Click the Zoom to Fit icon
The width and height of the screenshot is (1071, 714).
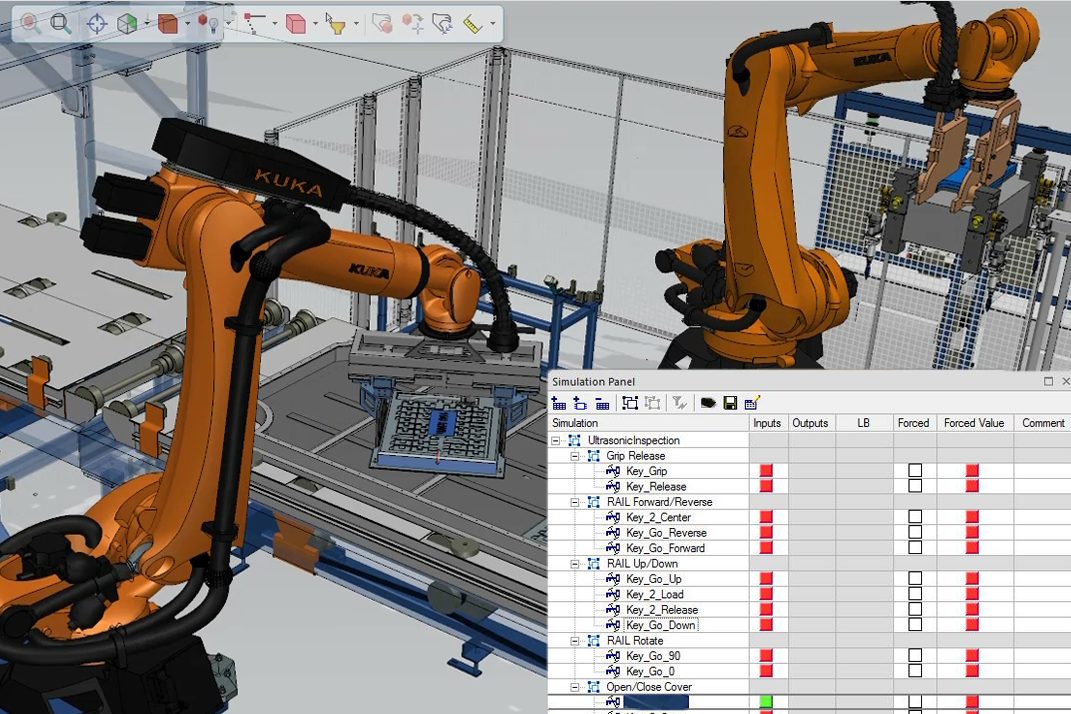(x=61, y=24)
